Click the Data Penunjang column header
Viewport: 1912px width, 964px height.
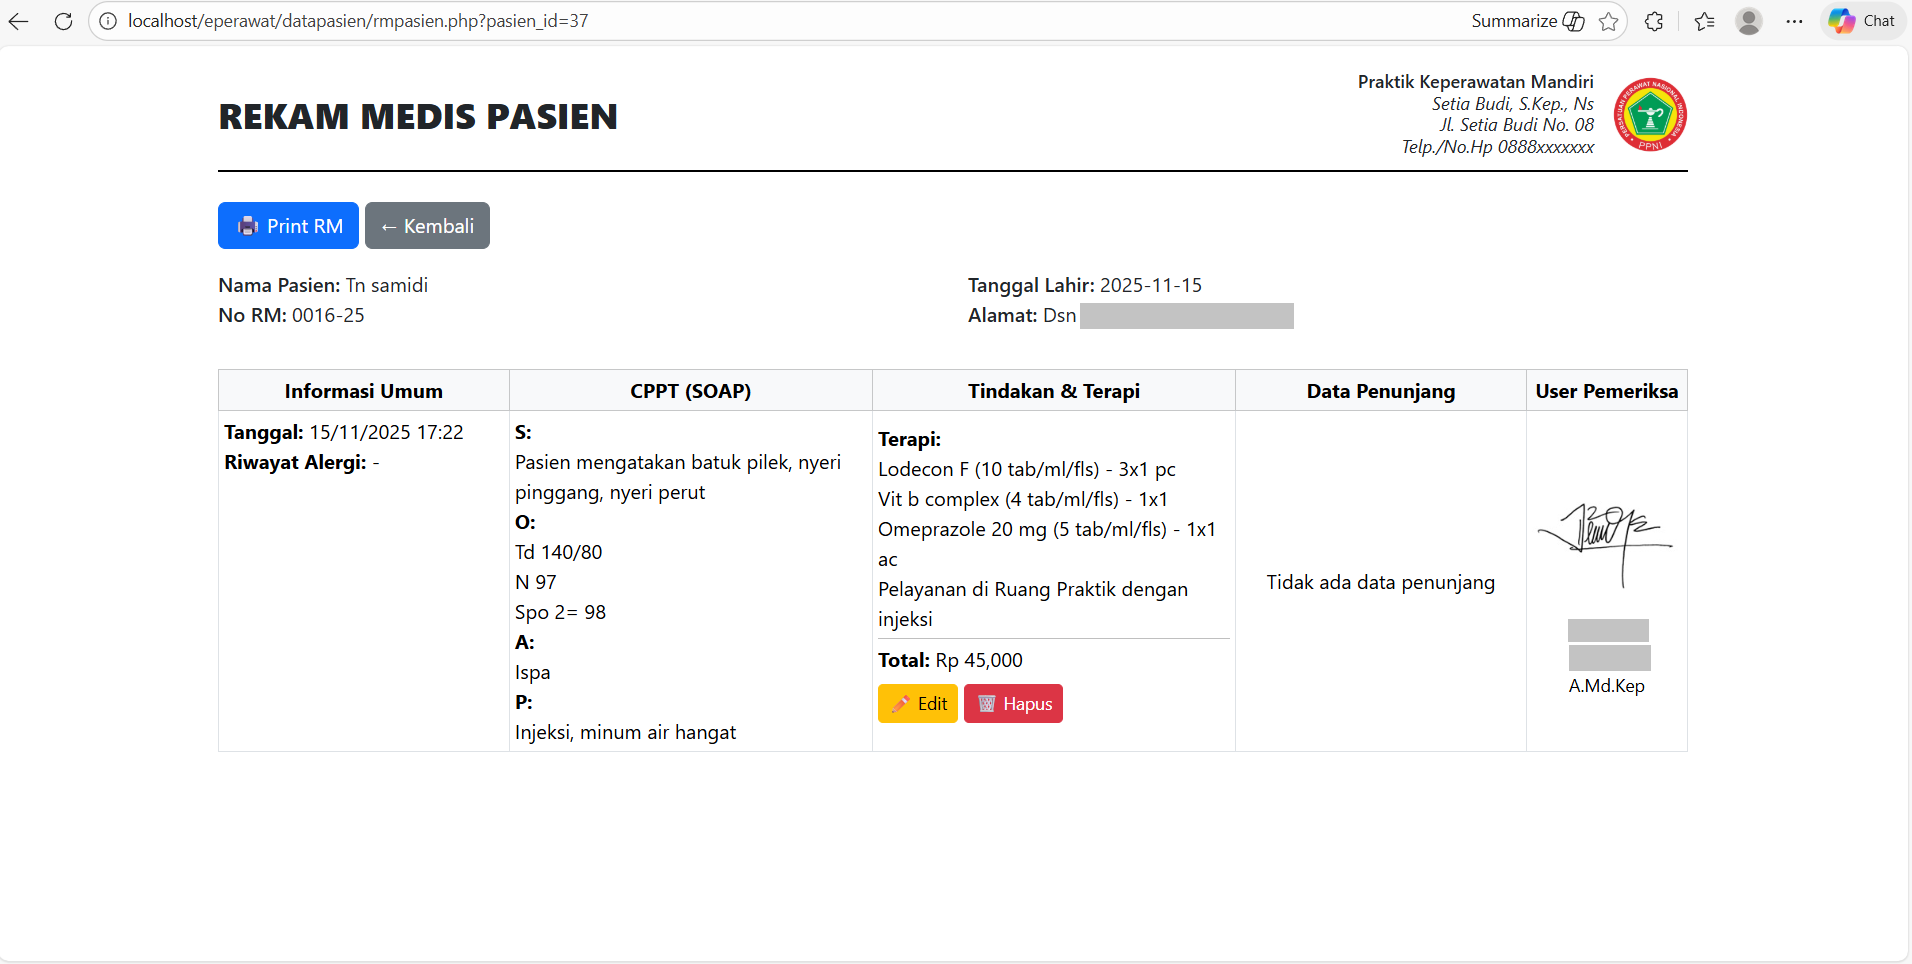click(1380, 391)
